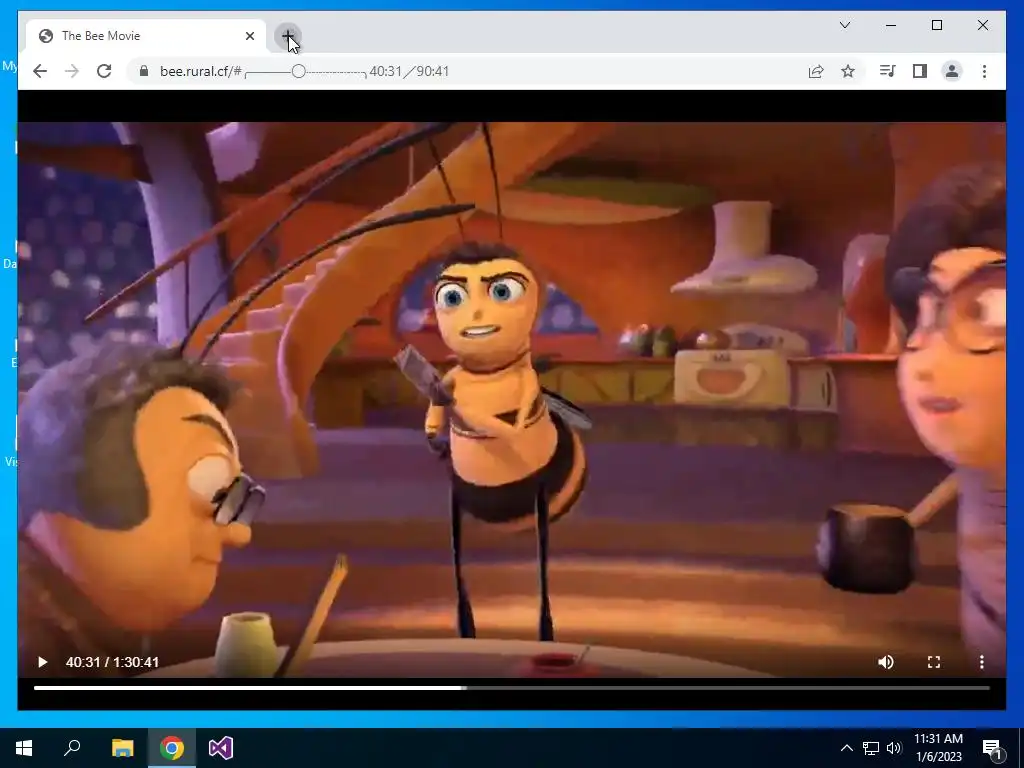Go back to previous page
The image size is (1024, 768).
pos(40,71)
